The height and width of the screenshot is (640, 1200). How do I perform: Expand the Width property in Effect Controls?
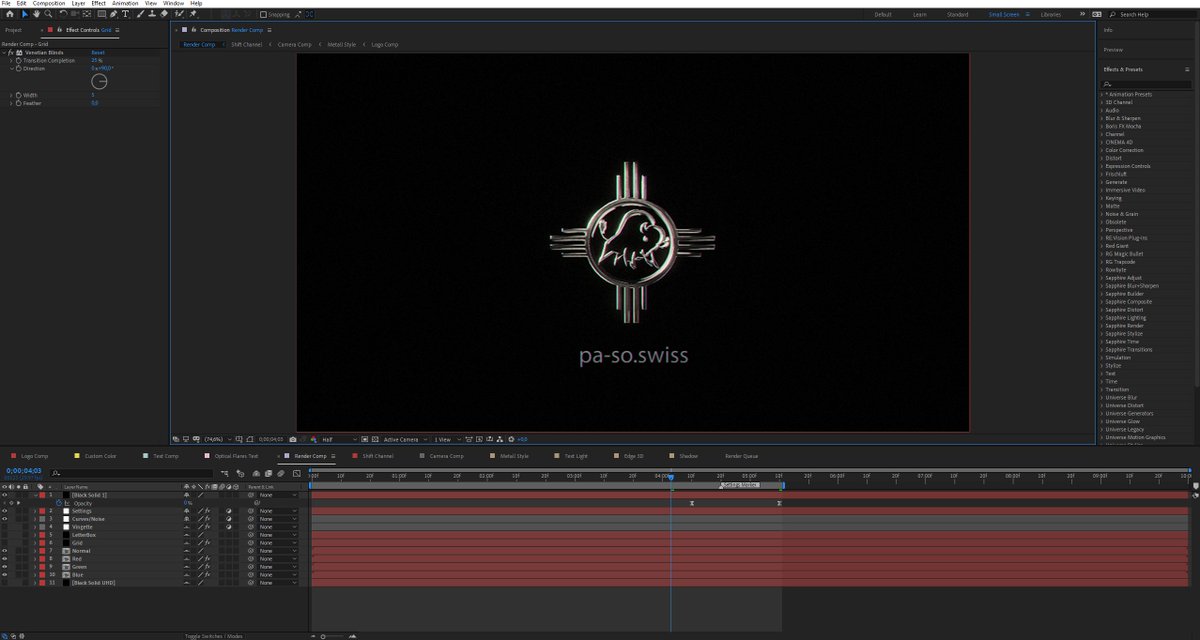point(11,95)
